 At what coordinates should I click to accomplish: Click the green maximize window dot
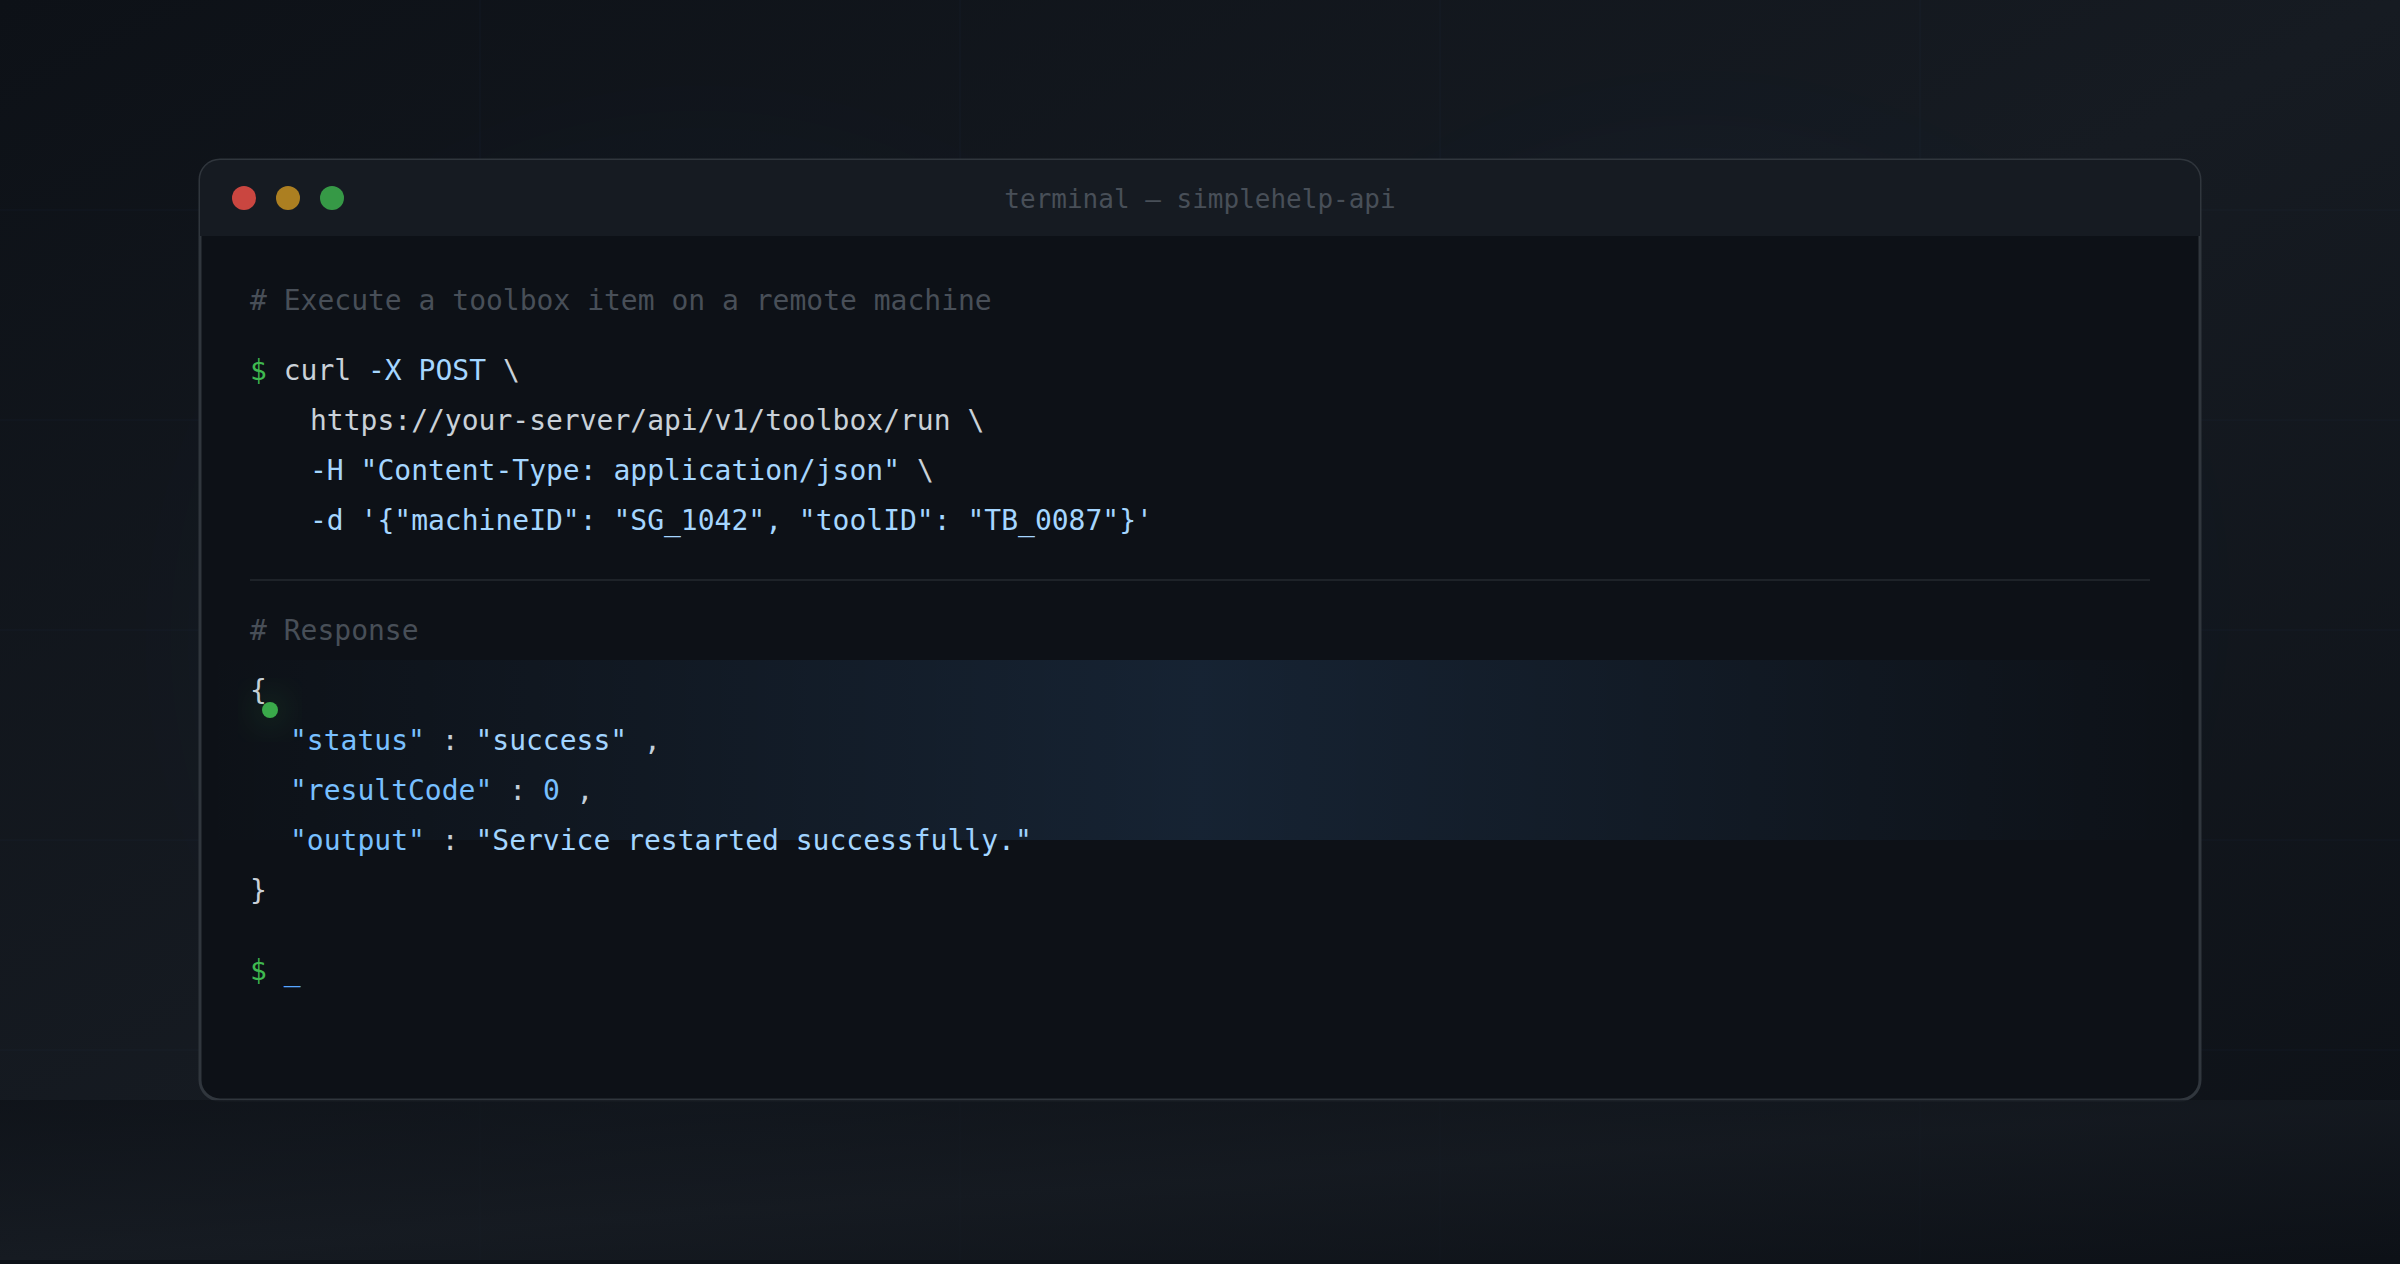click(332, 198)
